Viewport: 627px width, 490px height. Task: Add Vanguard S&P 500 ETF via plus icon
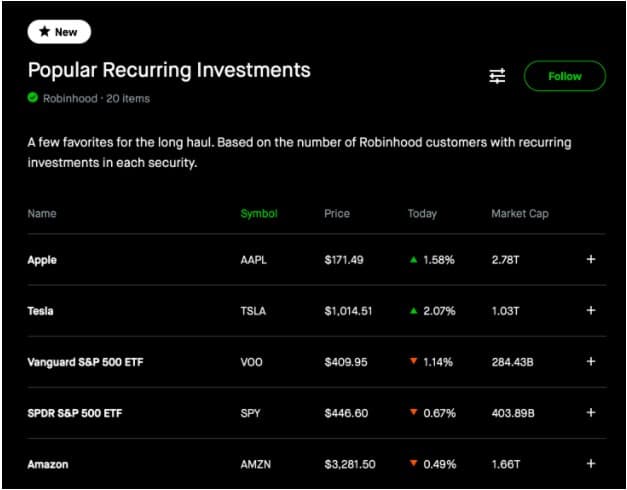click(x=591, y=362)
